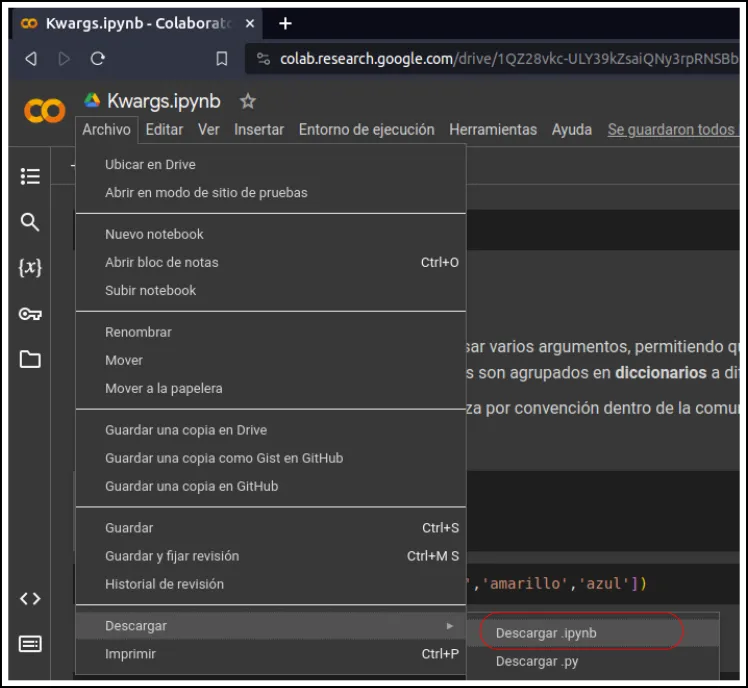Expand the Descargar submenu
748x688 pixels.
click(271, 626)
